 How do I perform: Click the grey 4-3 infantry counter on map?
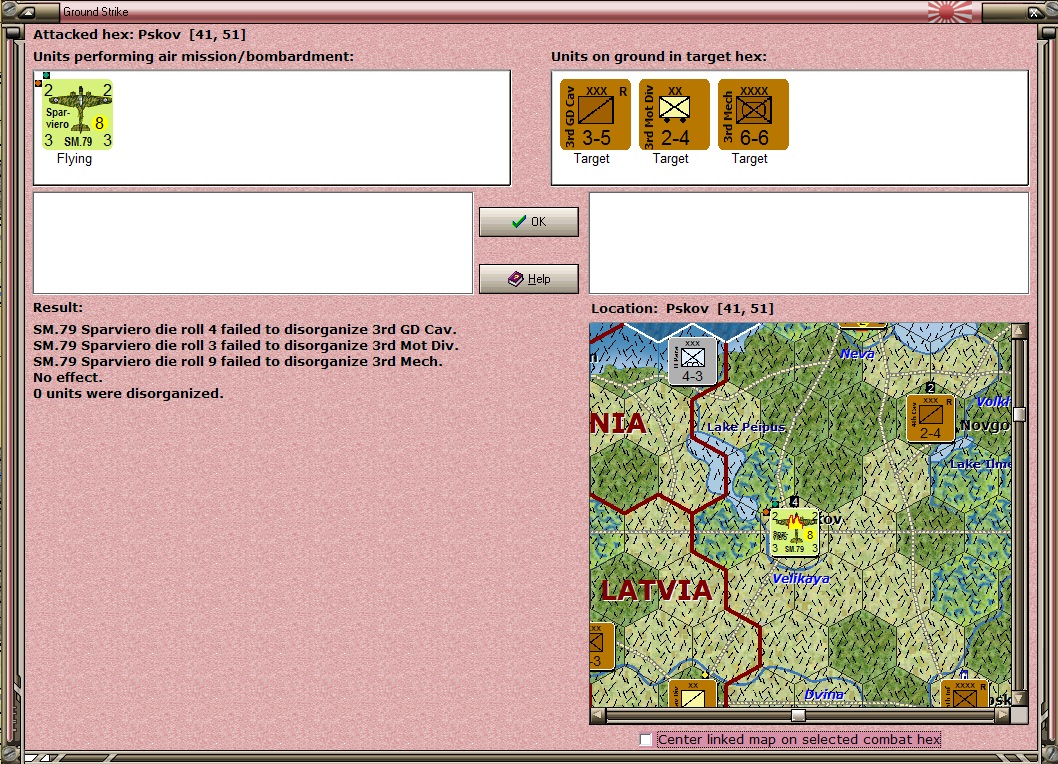[692, 361]
